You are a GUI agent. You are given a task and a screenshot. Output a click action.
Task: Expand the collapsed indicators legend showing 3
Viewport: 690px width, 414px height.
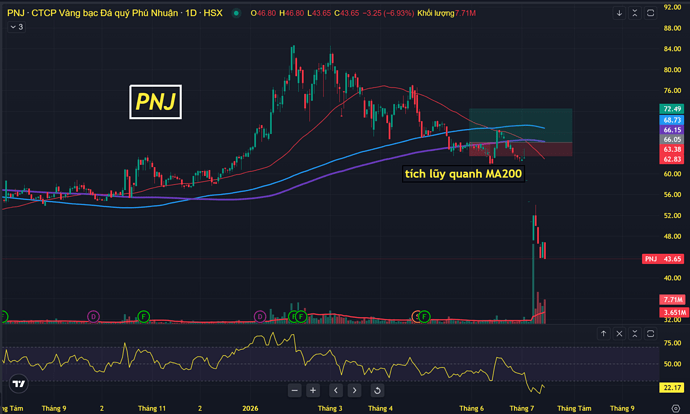[16, 27]
